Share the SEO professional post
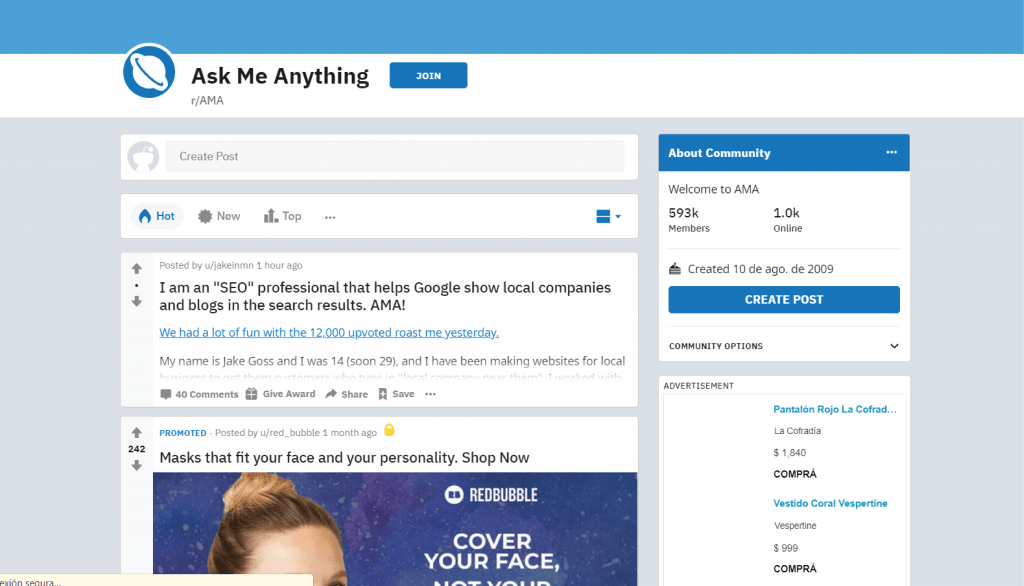1024x586 pixels. [347, 394]
